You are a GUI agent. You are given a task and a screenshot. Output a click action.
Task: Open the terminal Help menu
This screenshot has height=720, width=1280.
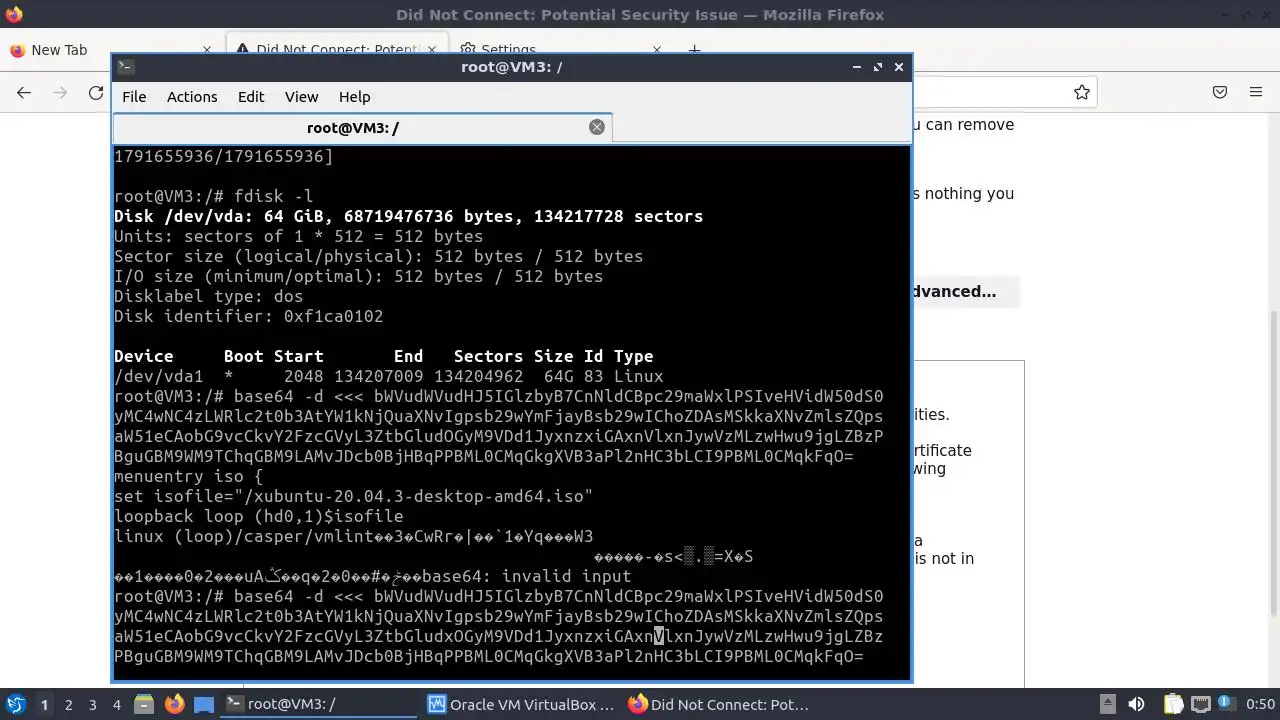point(355,97)
